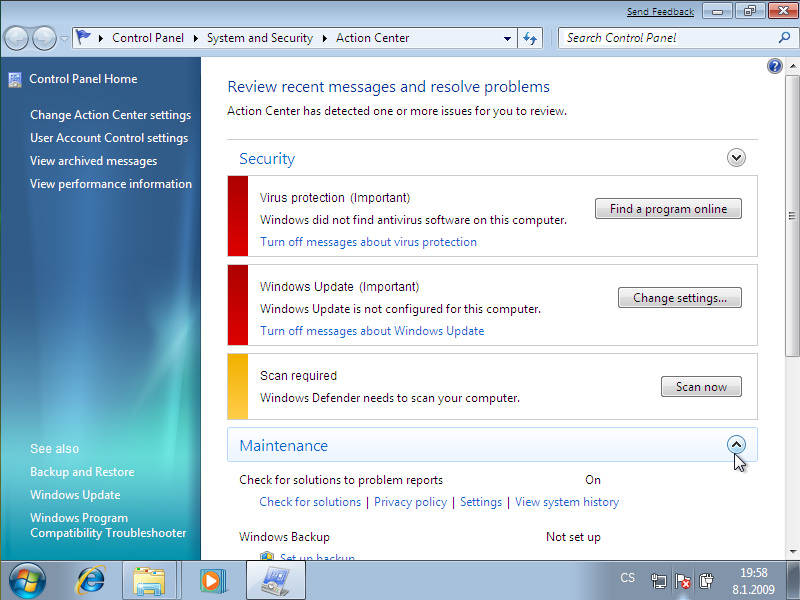This screenshot has width=800, height=600.
Task: Open the Help question mark icon
Action: (774, 66)
